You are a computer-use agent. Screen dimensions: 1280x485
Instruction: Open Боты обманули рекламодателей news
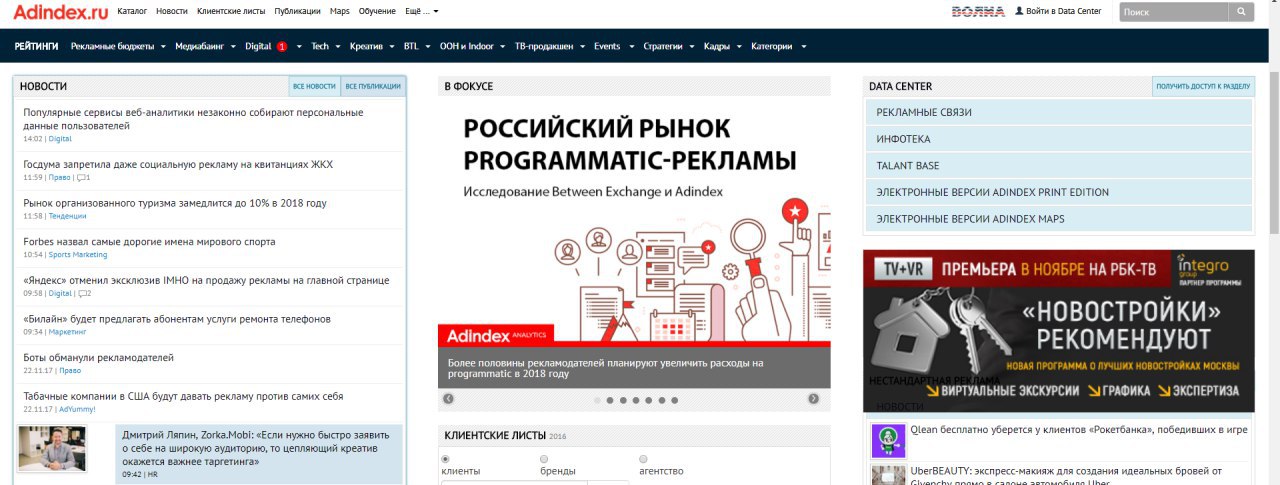[98, 357]
